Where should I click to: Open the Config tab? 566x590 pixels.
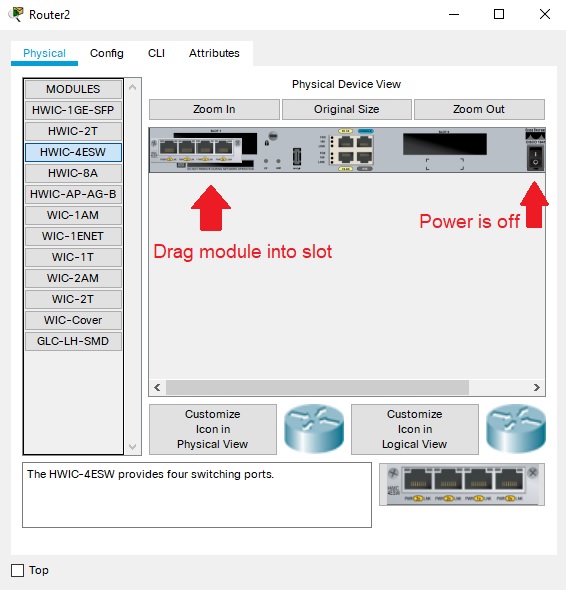tap(107, 53)
